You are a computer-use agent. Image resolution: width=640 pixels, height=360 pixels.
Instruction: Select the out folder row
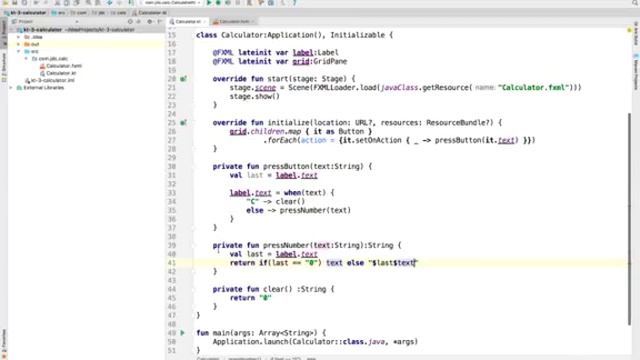pyautogui.click(x=86, y=44)
